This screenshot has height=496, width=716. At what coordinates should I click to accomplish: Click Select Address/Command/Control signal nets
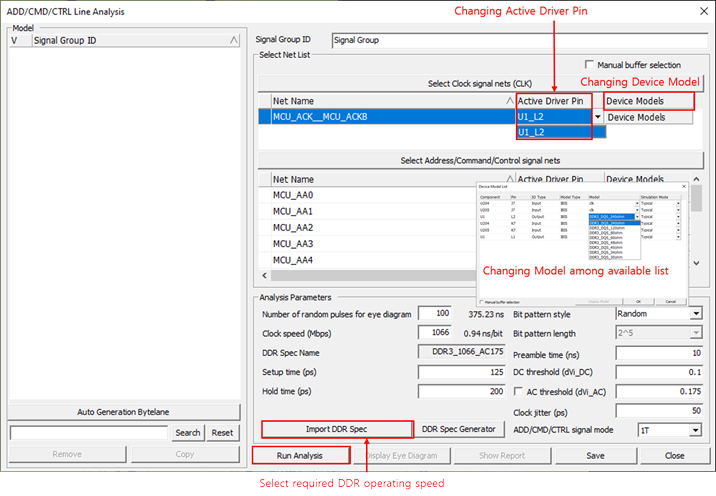coord(480,160)
